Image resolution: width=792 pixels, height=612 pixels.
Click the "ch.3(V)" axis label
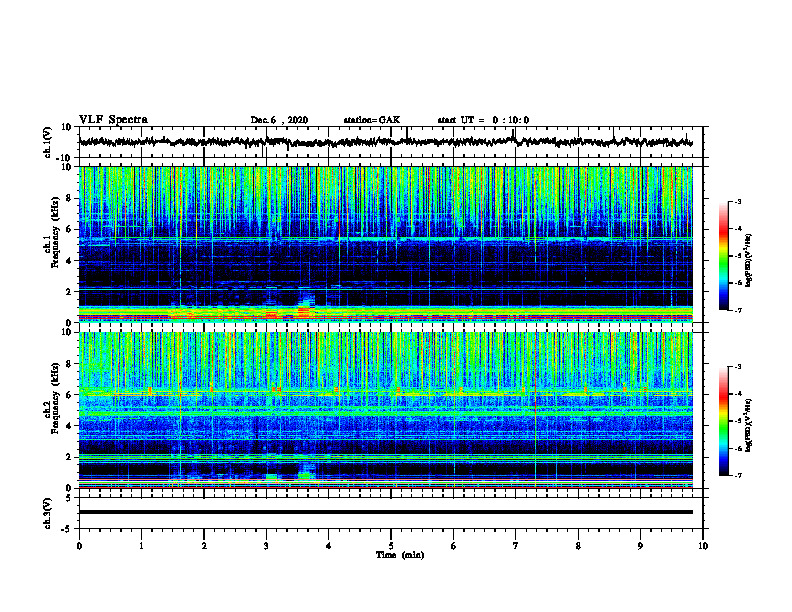pyautogui.click(x=48, y=513)
